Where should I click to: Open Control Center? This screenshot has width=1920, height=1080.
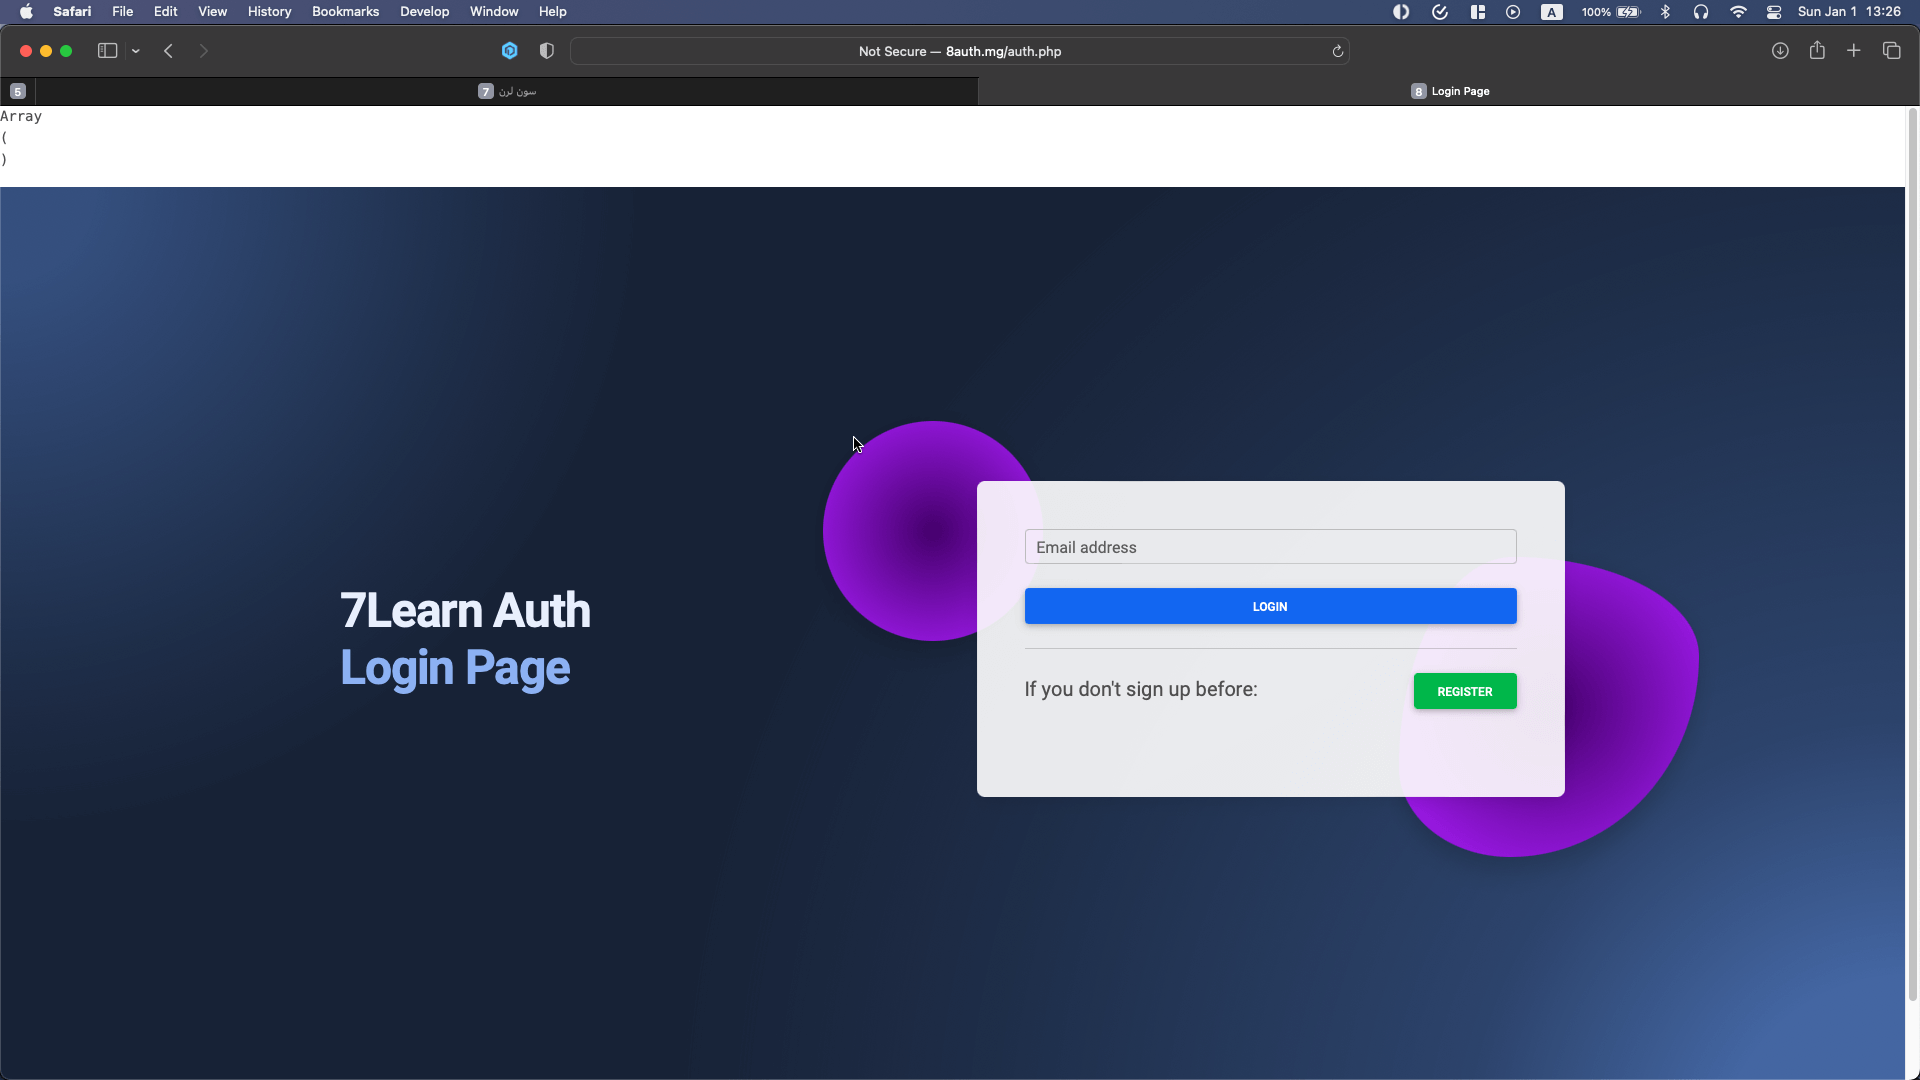pos(1774,12)
